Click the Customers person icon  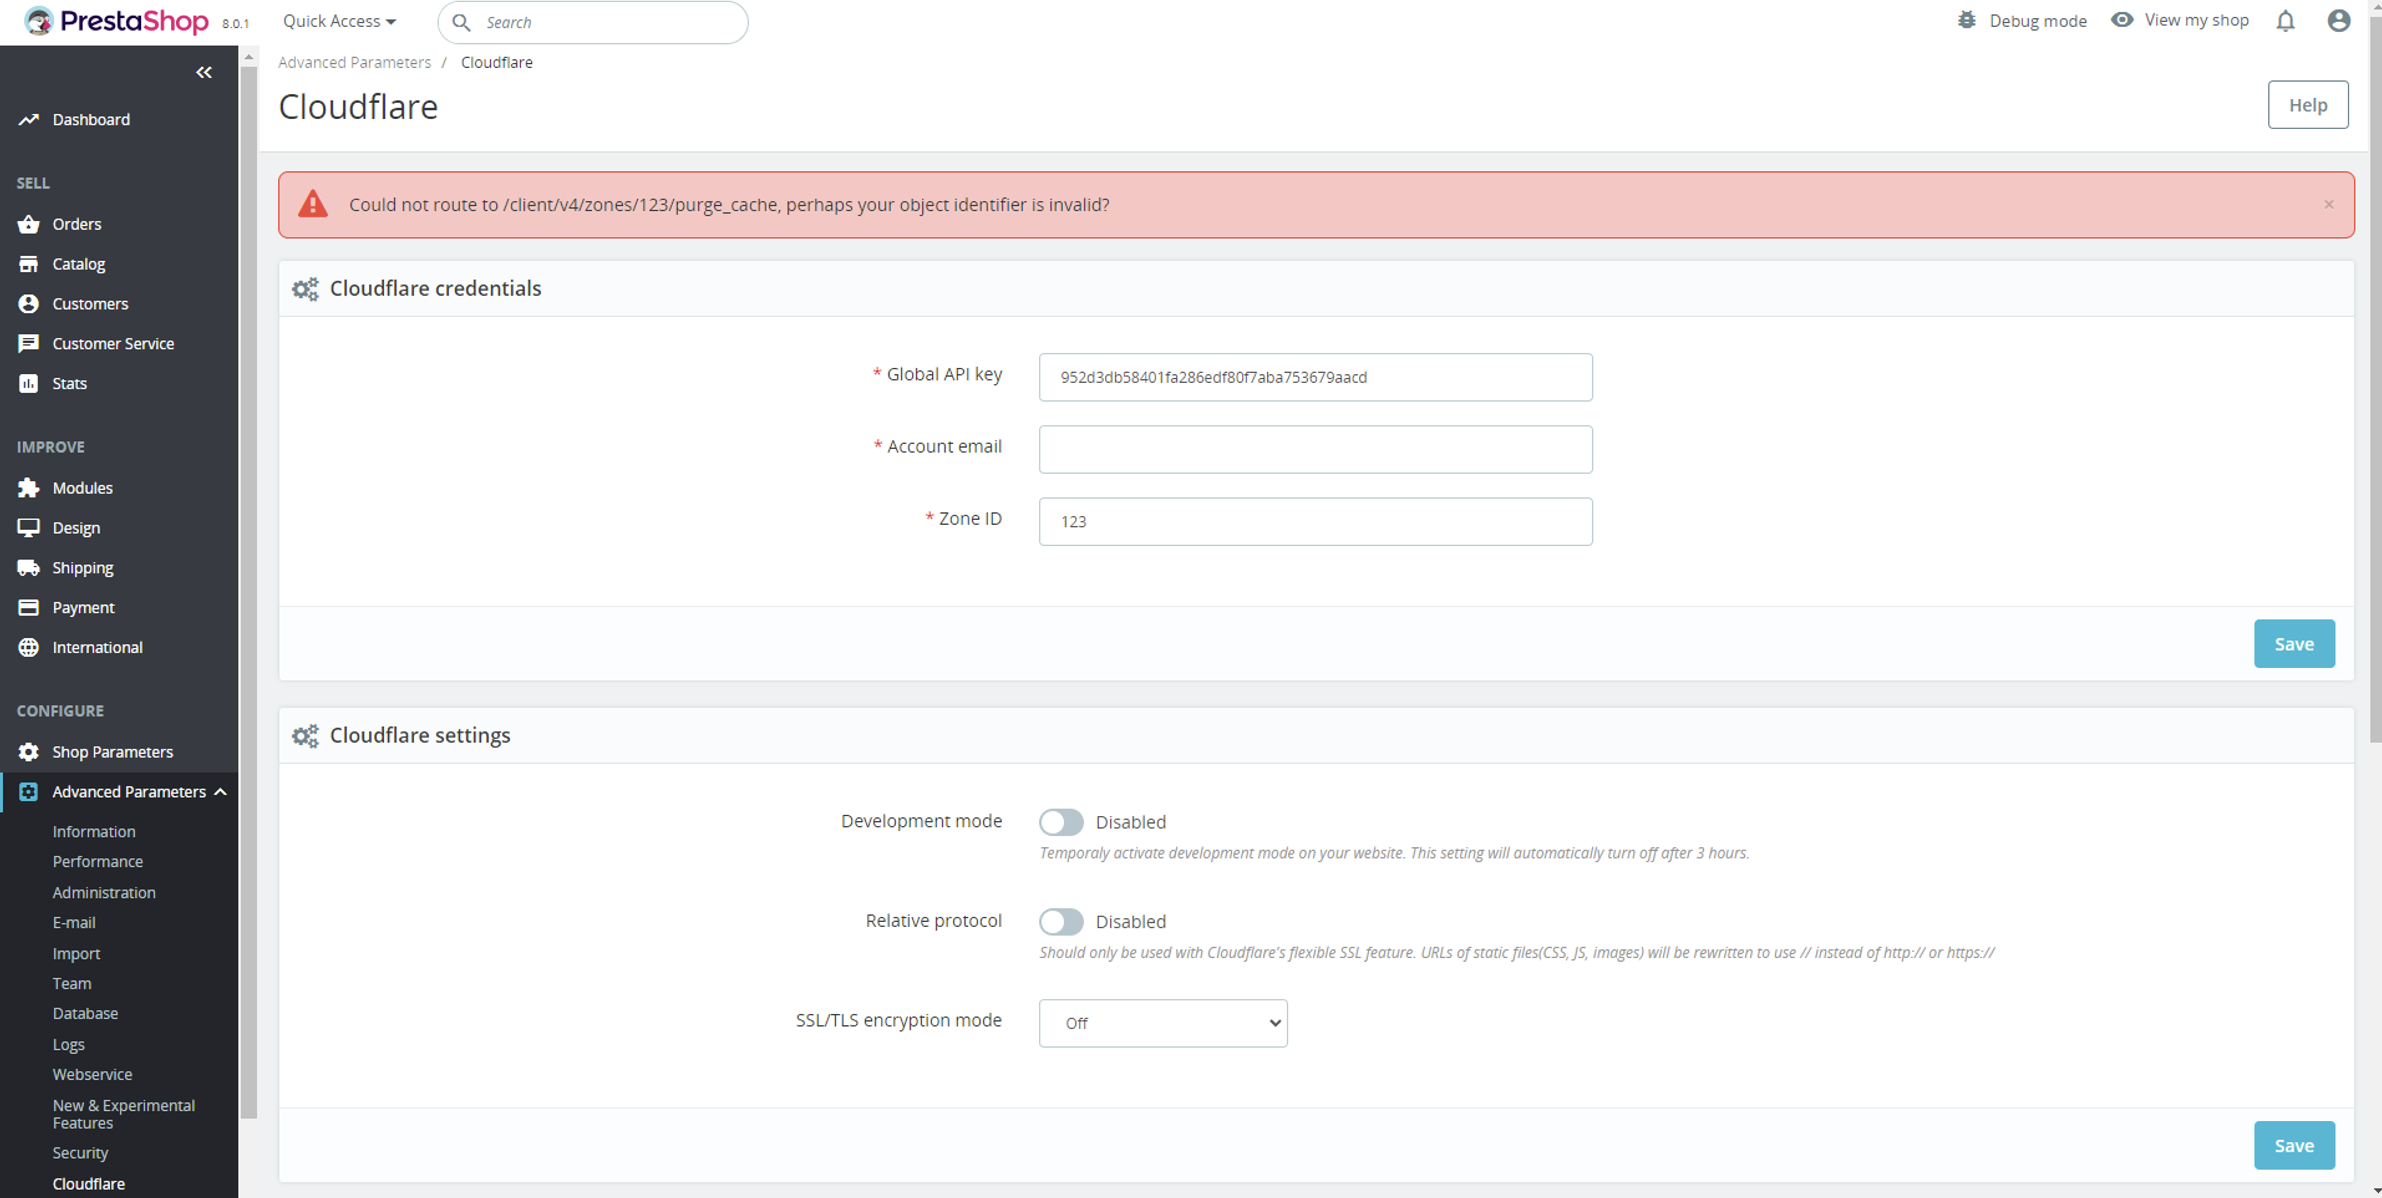tap(28, 304)
